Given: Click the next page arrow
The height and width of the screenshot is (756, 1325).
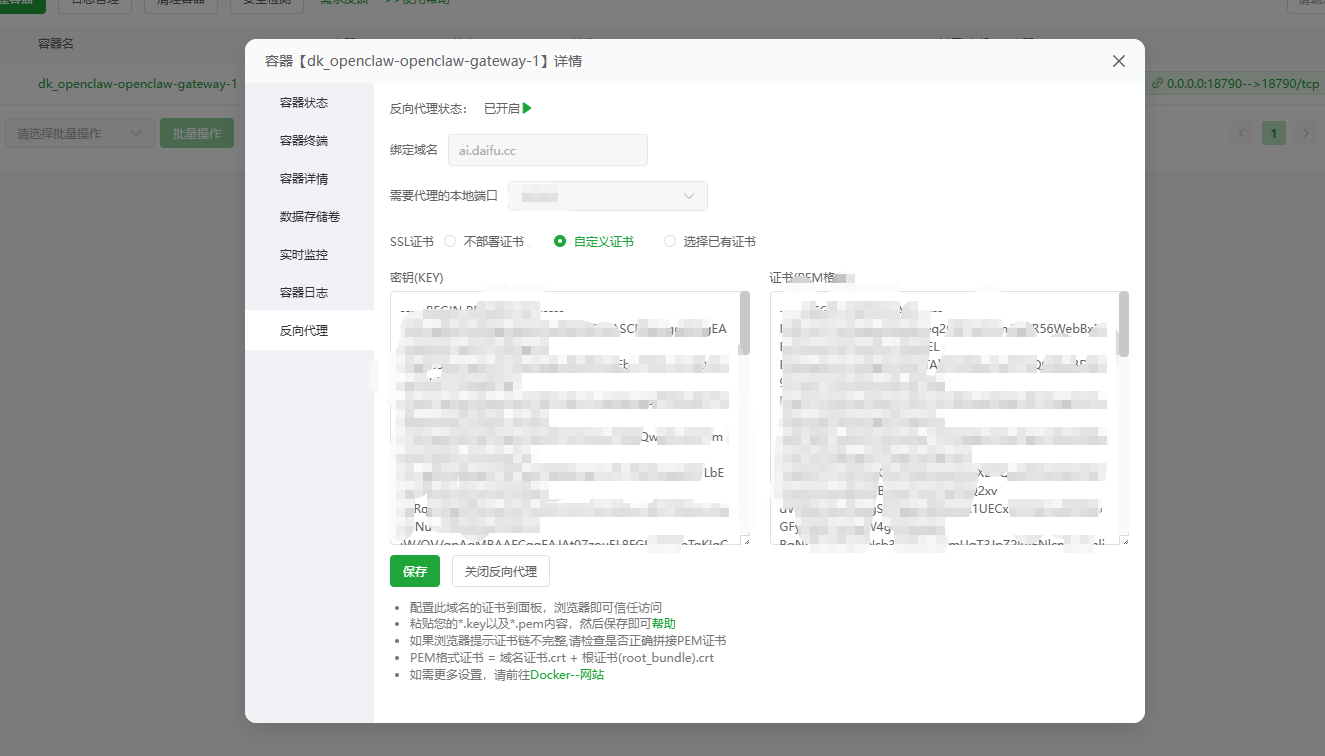Looking at the screenshot, I should tap(1305, 132).
